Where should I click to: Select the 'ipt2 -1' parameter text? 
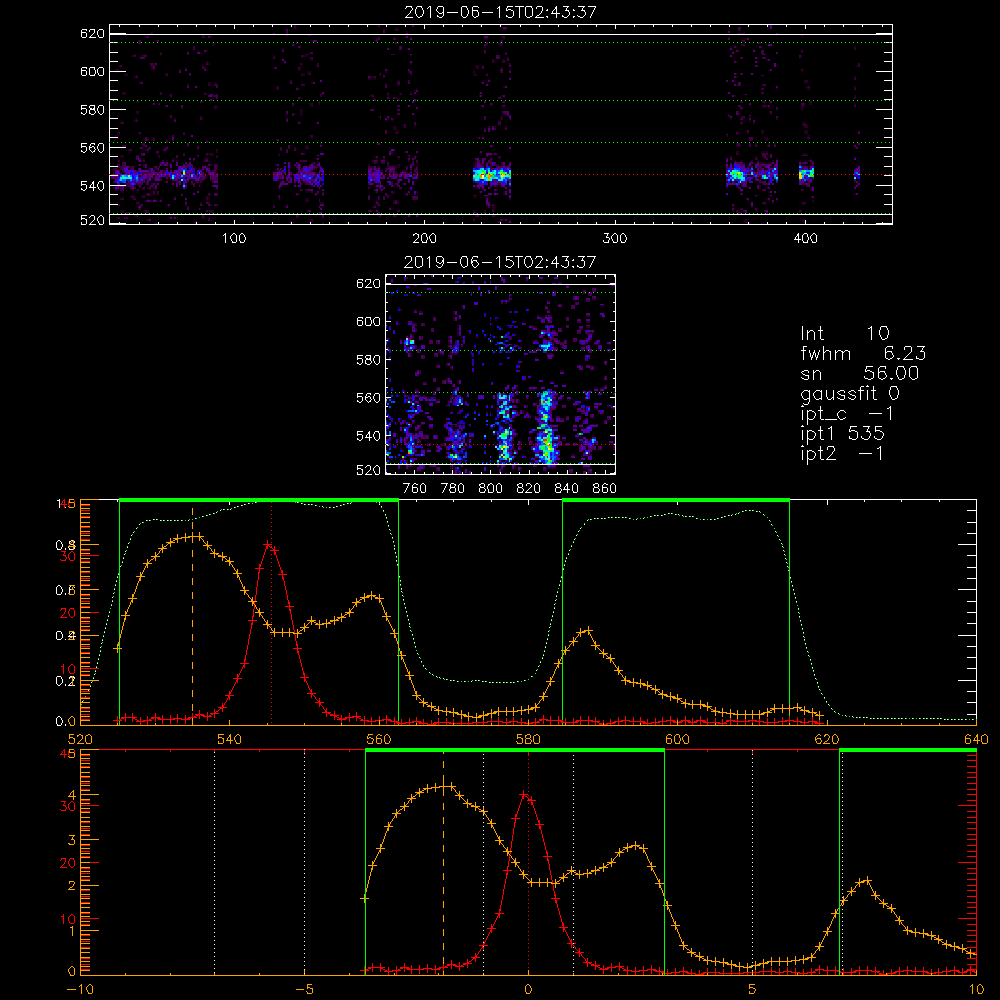pos(842,453)
